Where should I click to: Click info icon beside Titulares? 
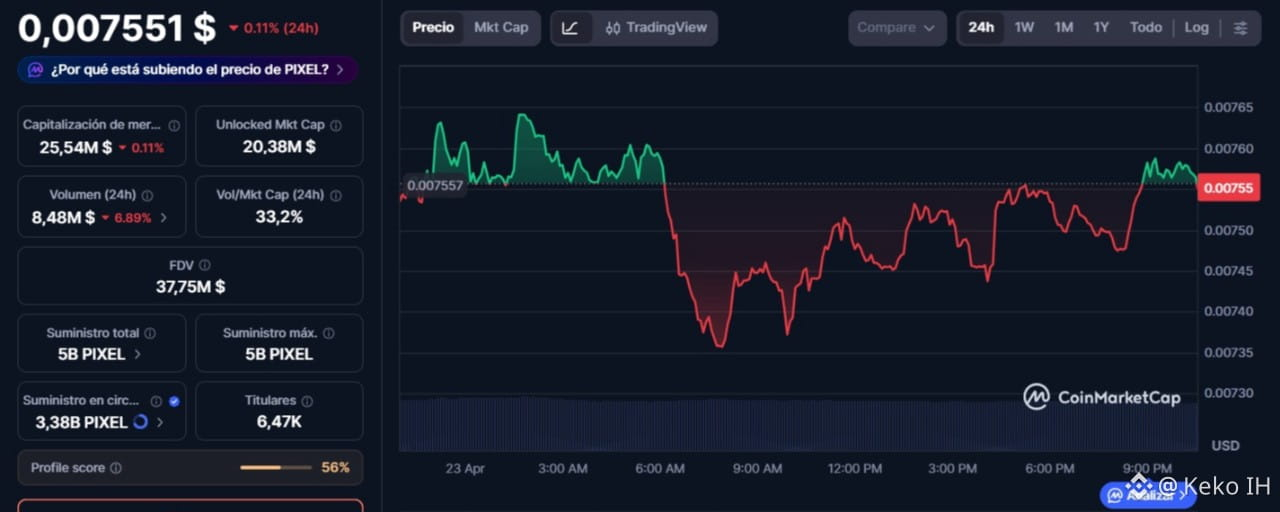(x=307, y=401)
